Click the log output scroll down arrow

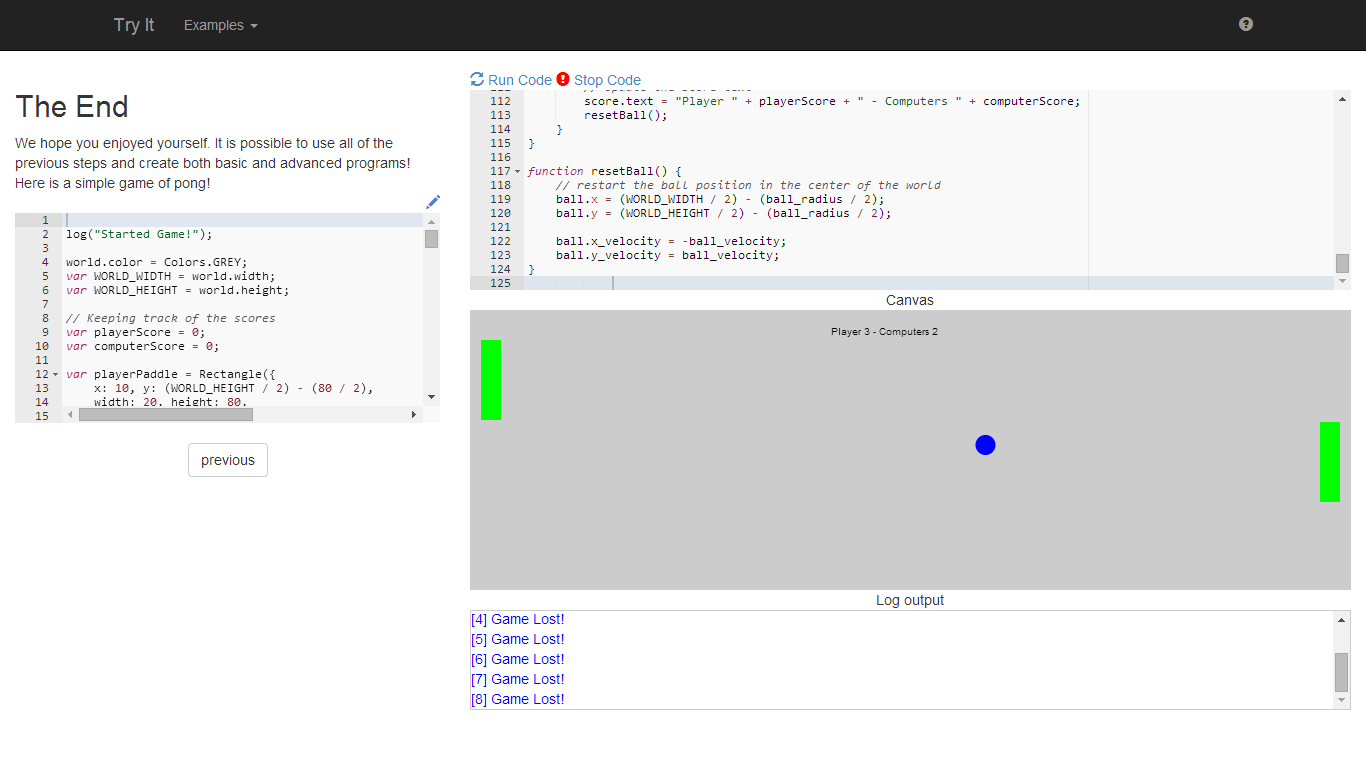[x=1341, y=700]
